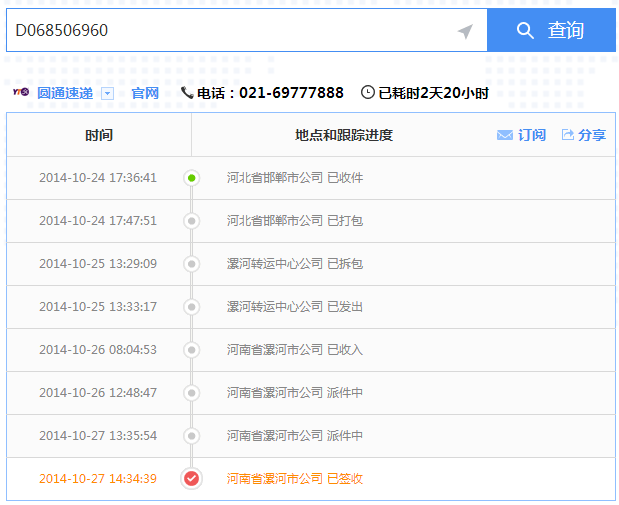Click the timeline dot for 已打包 row
This screenshot has height=505, width=619.
[x=191, y=221]
